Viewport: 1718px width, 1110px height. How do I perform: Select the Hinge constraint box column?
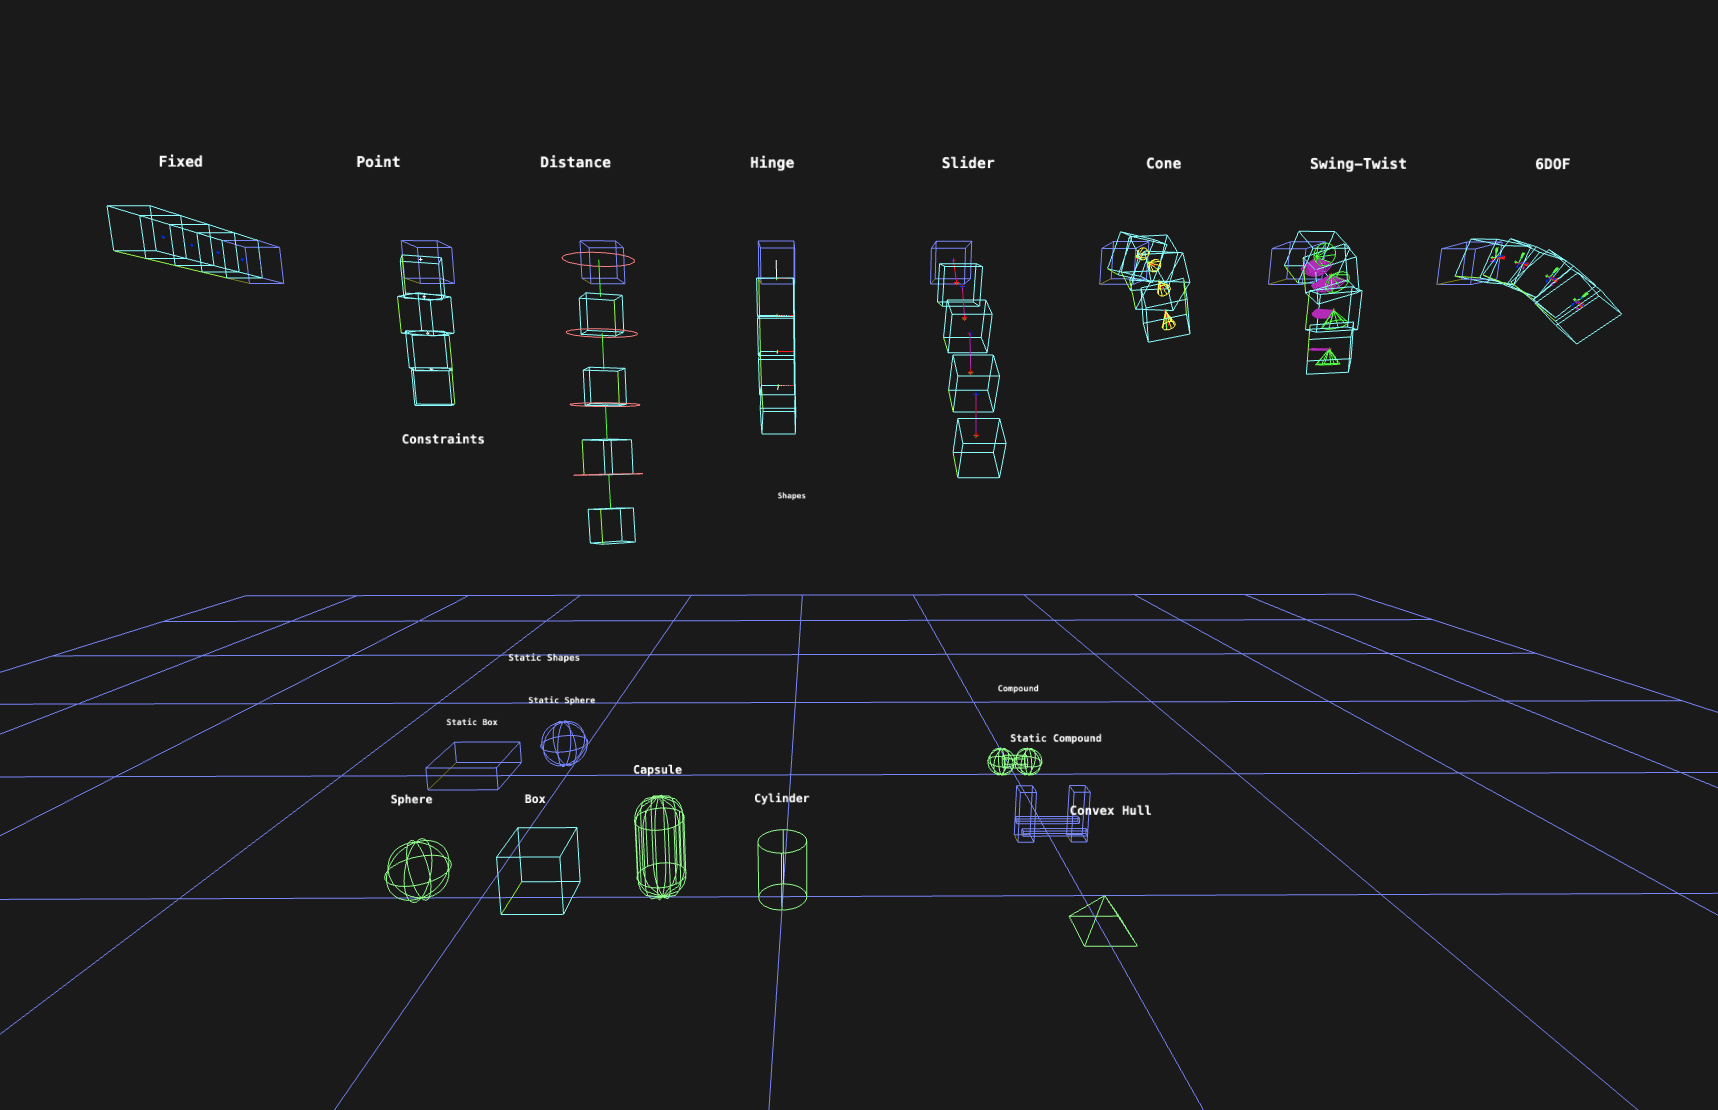777,337
